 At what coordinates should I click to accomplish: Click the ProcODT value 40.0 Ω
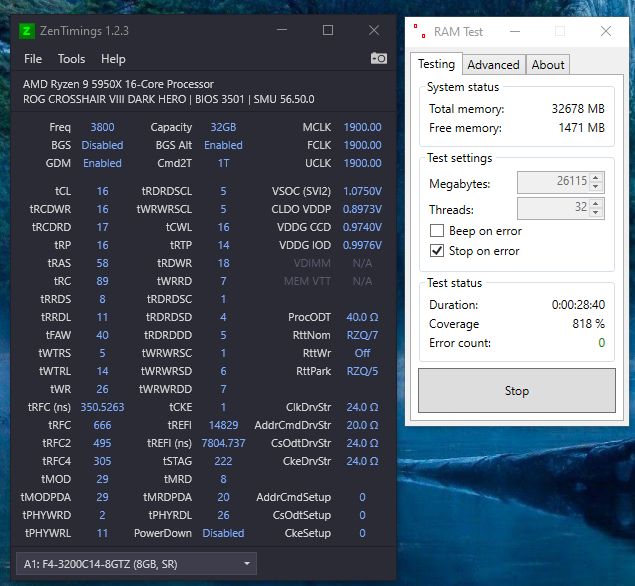[x=362, y=317]
